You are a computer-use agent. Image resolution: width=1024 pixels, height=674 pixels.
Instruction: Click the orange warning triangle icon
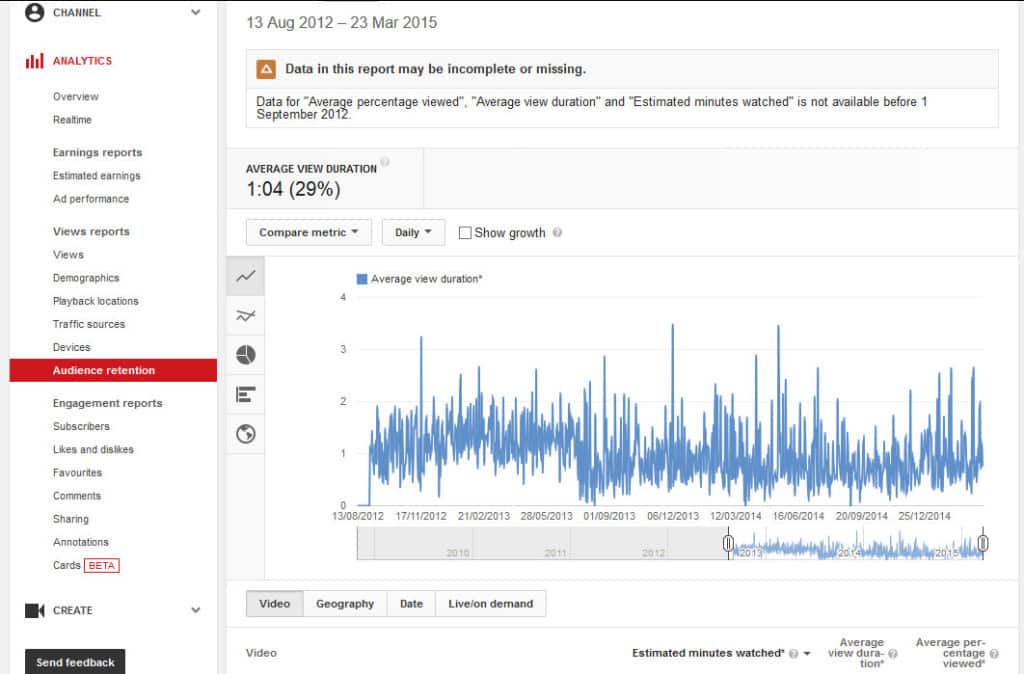point(266,69)
